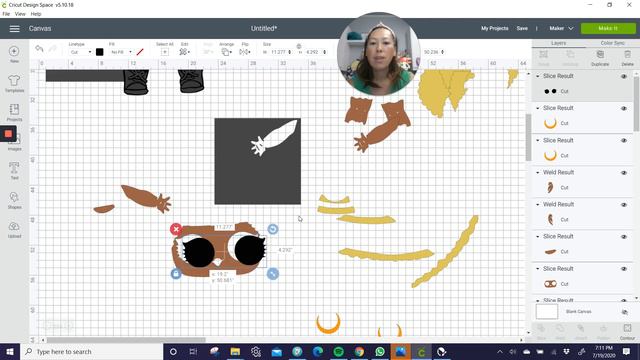640x360 pixels.
Task: Open the Maker machine dropdown
Action: (561, 29)
